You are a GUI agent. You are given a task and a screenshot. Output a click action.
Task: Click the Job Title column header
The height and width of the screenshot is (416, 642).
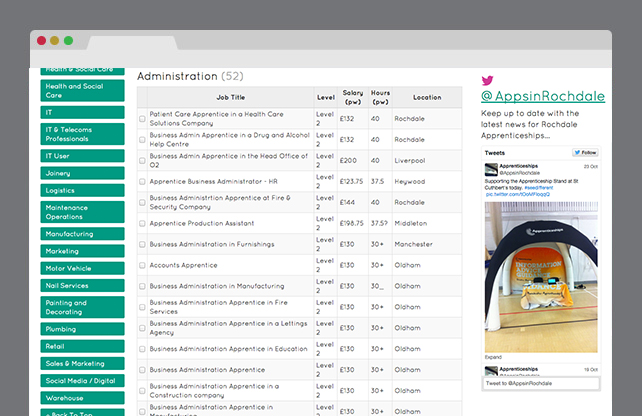tap(230, 97)
